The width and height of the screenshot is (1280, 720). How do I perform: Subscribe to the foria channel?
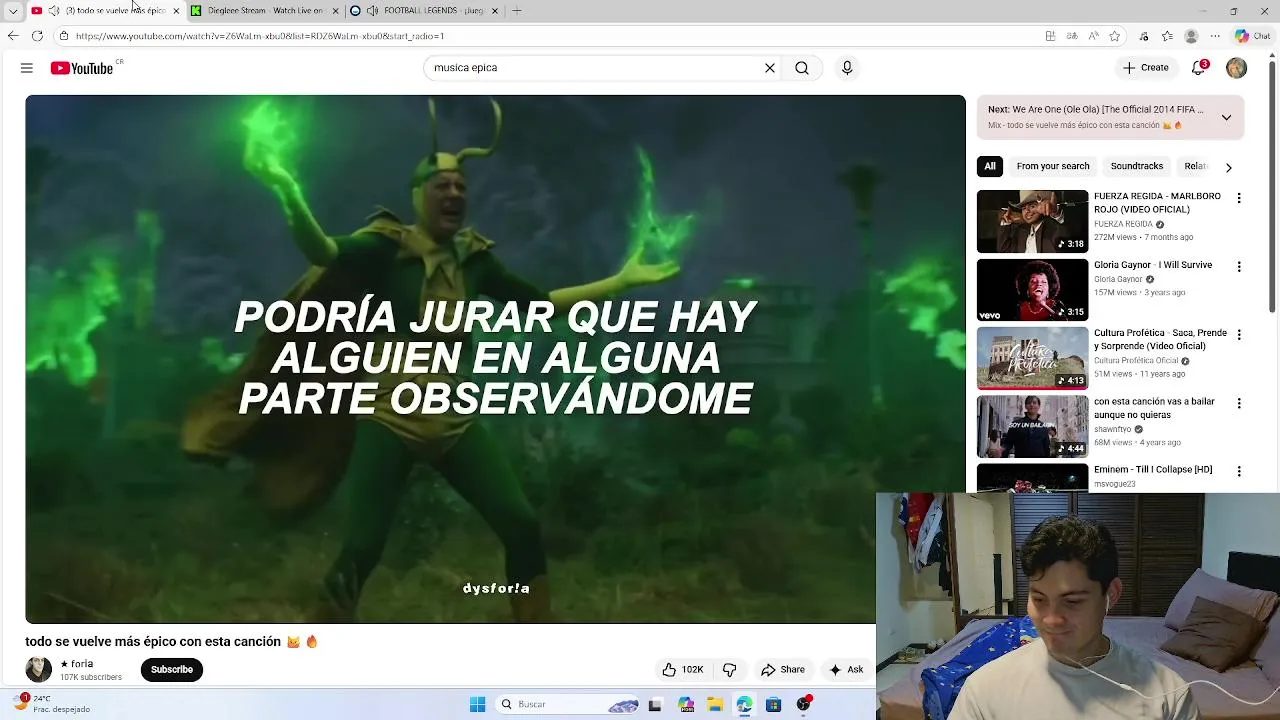coord(172,670)
